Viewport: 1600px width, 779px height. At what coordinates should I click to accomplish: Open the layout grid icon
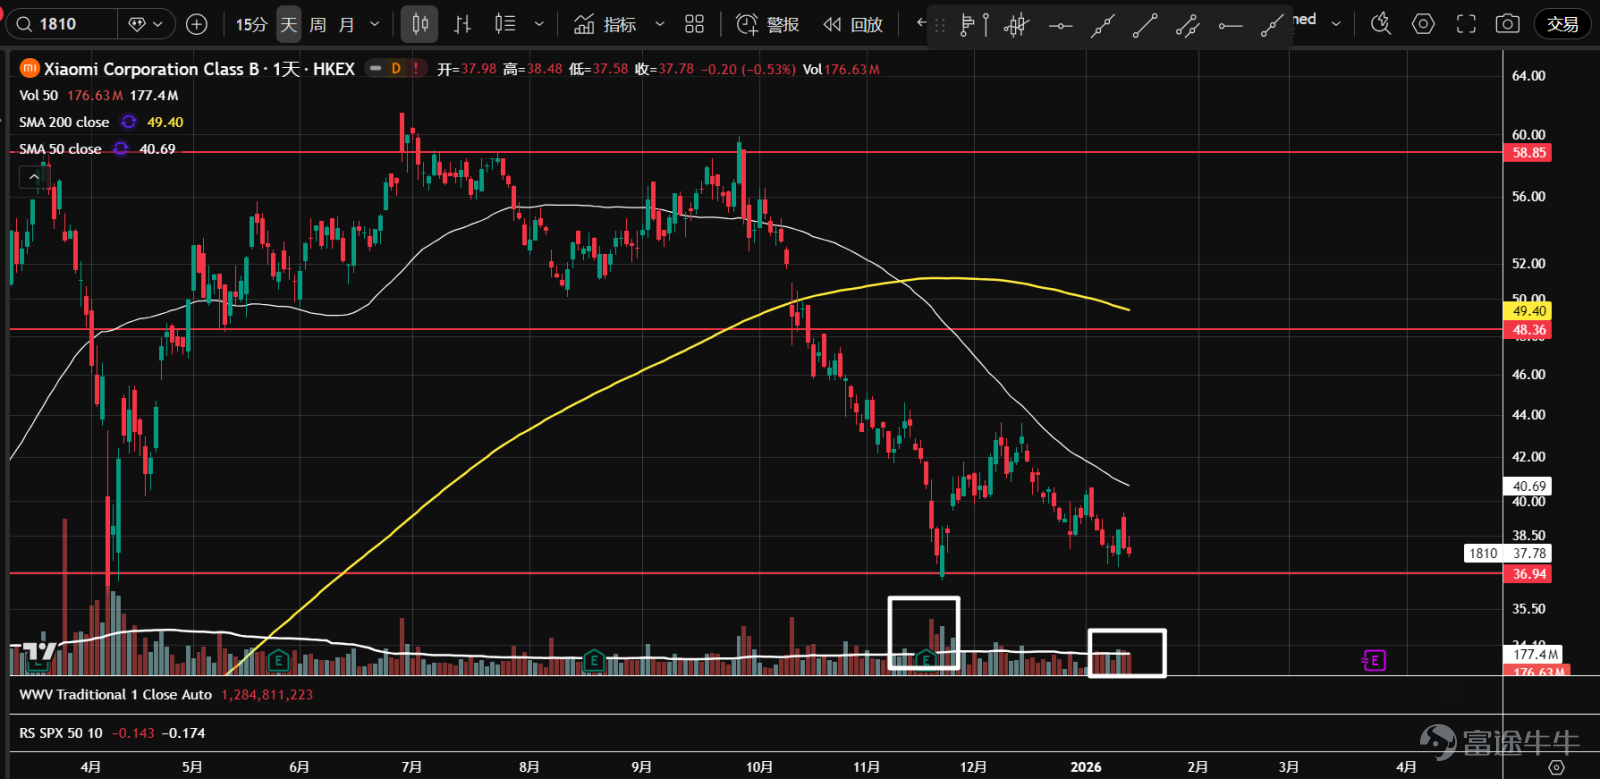click(x=694, y=24)
